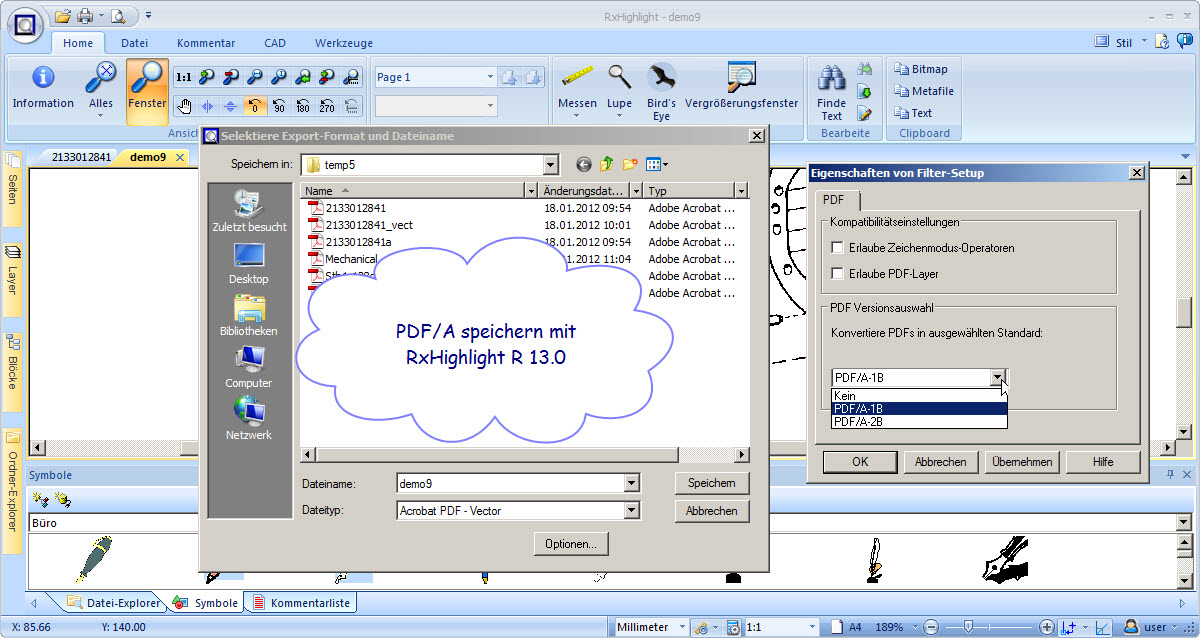Switch to the Kommentar ribbon tab
Viewport: 1200px width, 638px height.
pyautogui.click(x=205, y=43)
